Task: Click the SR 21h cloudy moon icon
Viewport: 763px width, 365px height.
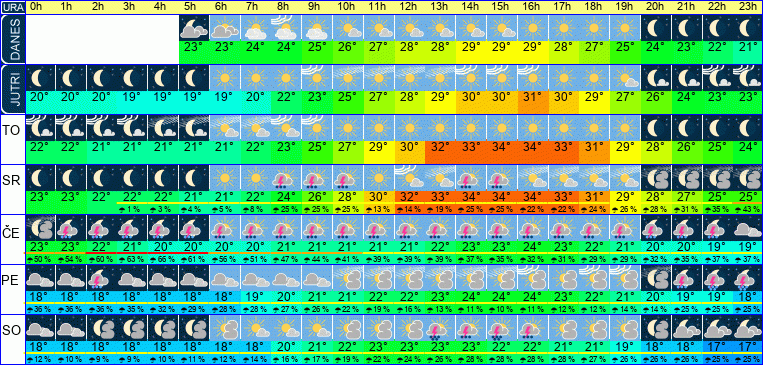Action: [x=687, y=178]
